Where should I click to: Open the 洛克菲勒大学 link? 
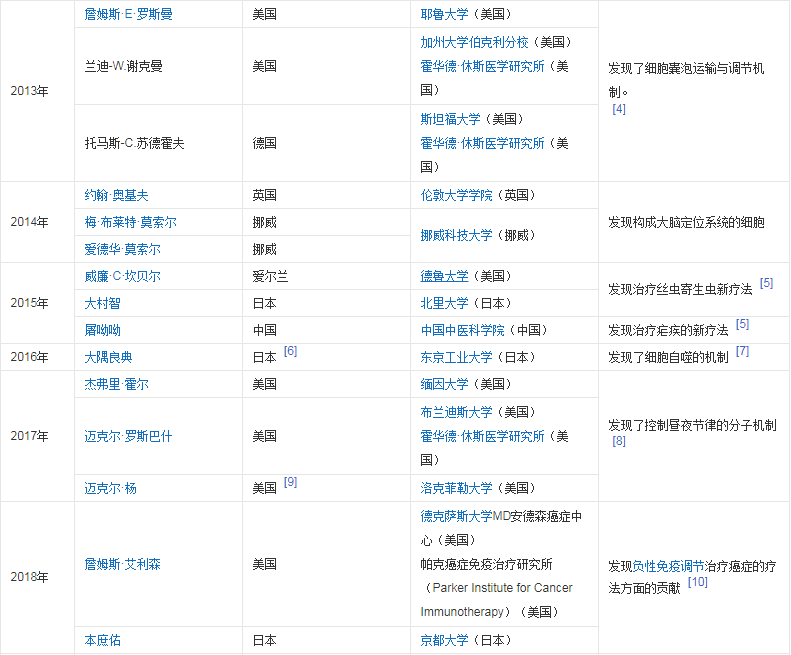click(457, 488)
